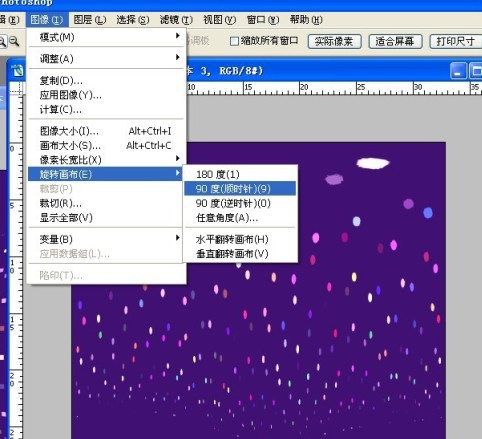Choose 显示全部(V) menu entry
The width and height of the screenshot is (482, 439).
106,218
